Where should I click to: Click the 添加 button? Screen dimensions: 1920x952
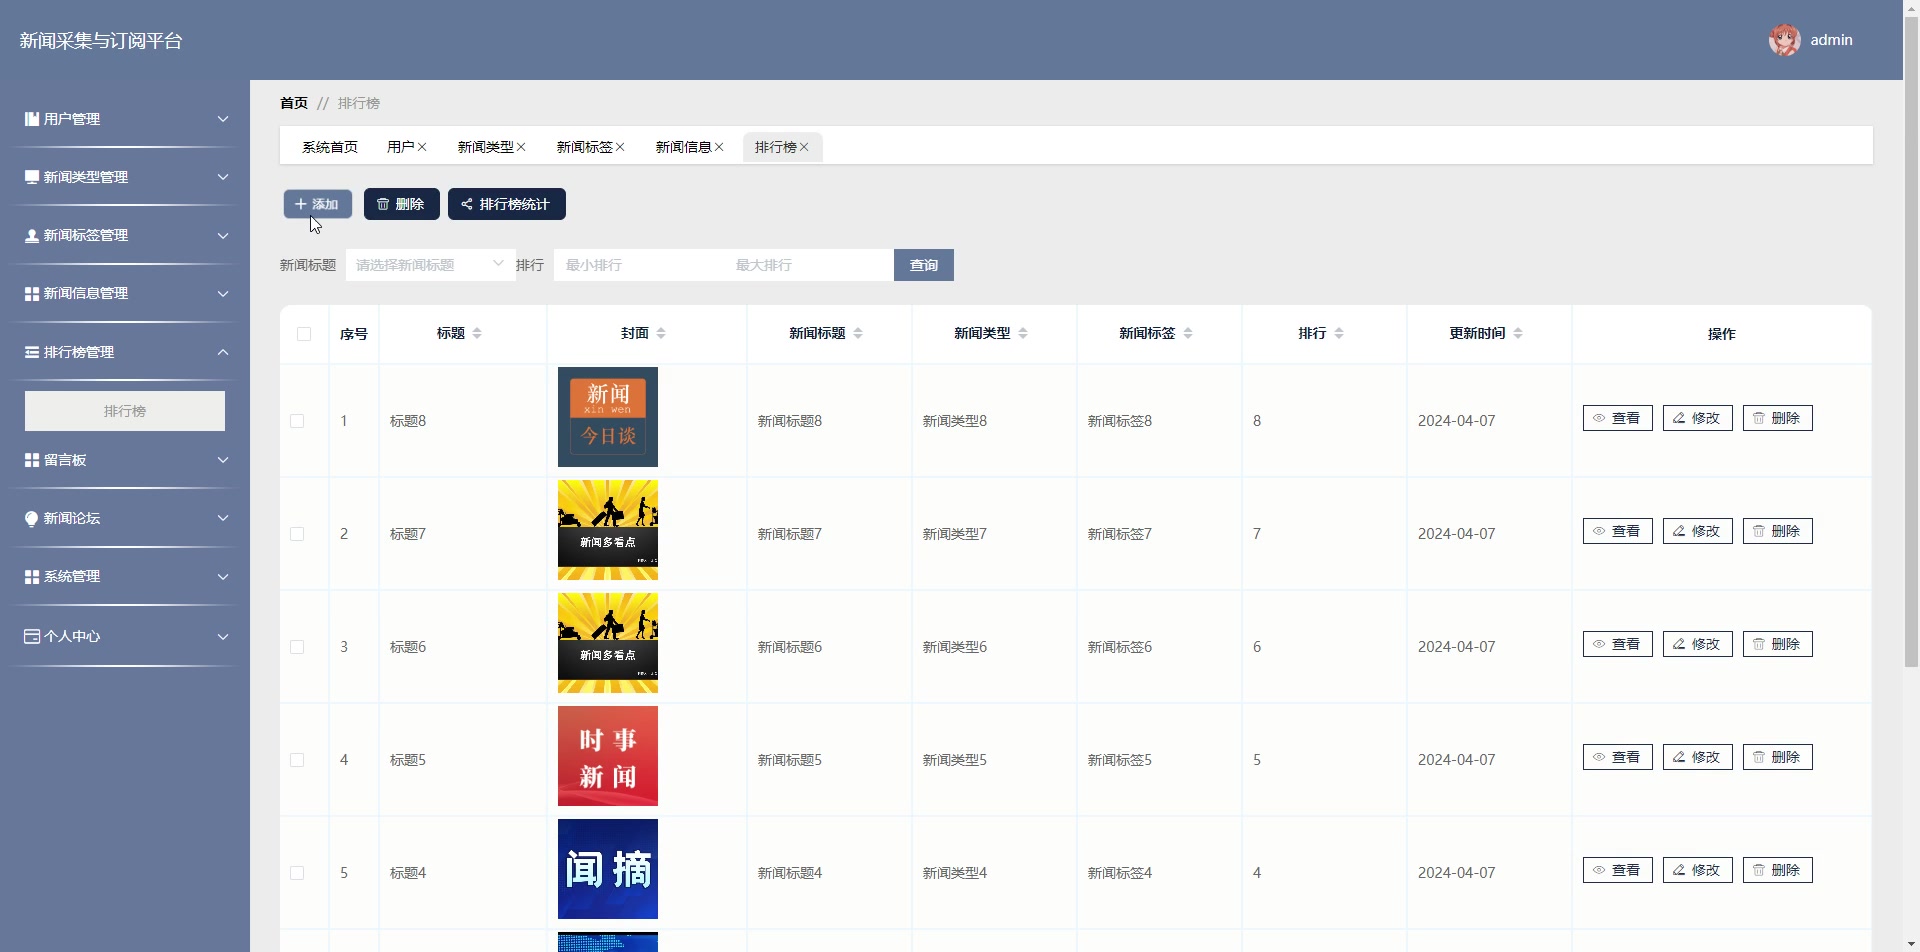318,204
